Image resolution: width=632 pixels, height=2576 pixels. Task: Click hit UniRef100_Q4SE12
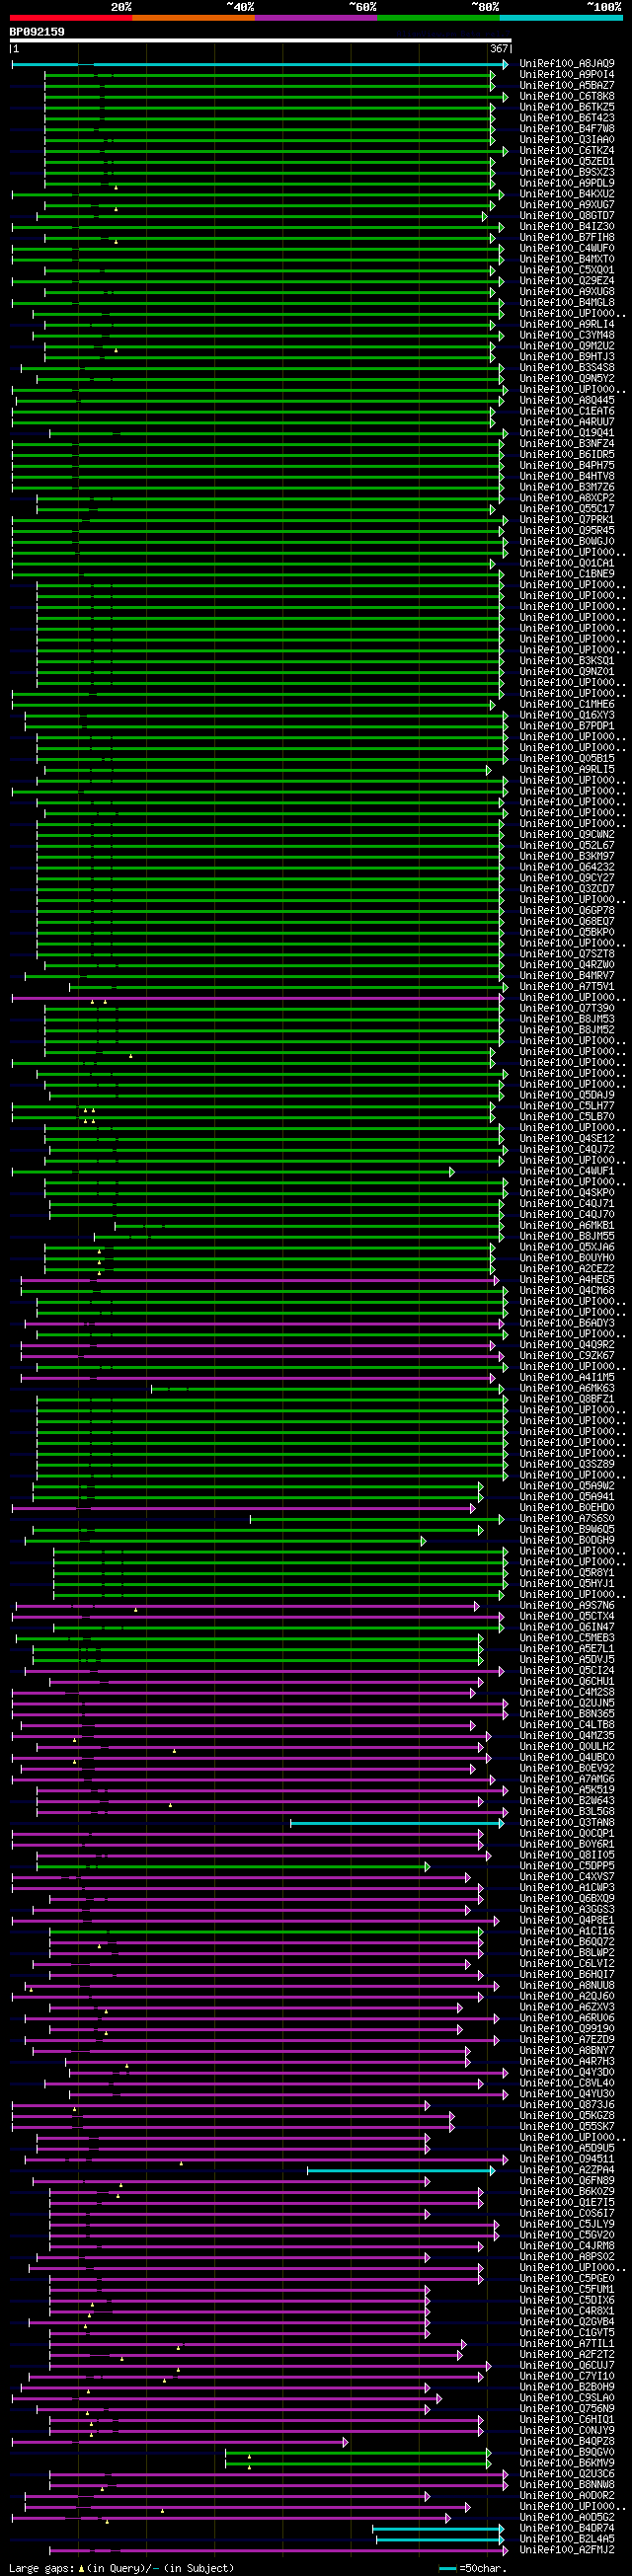tap(567, 1139)
